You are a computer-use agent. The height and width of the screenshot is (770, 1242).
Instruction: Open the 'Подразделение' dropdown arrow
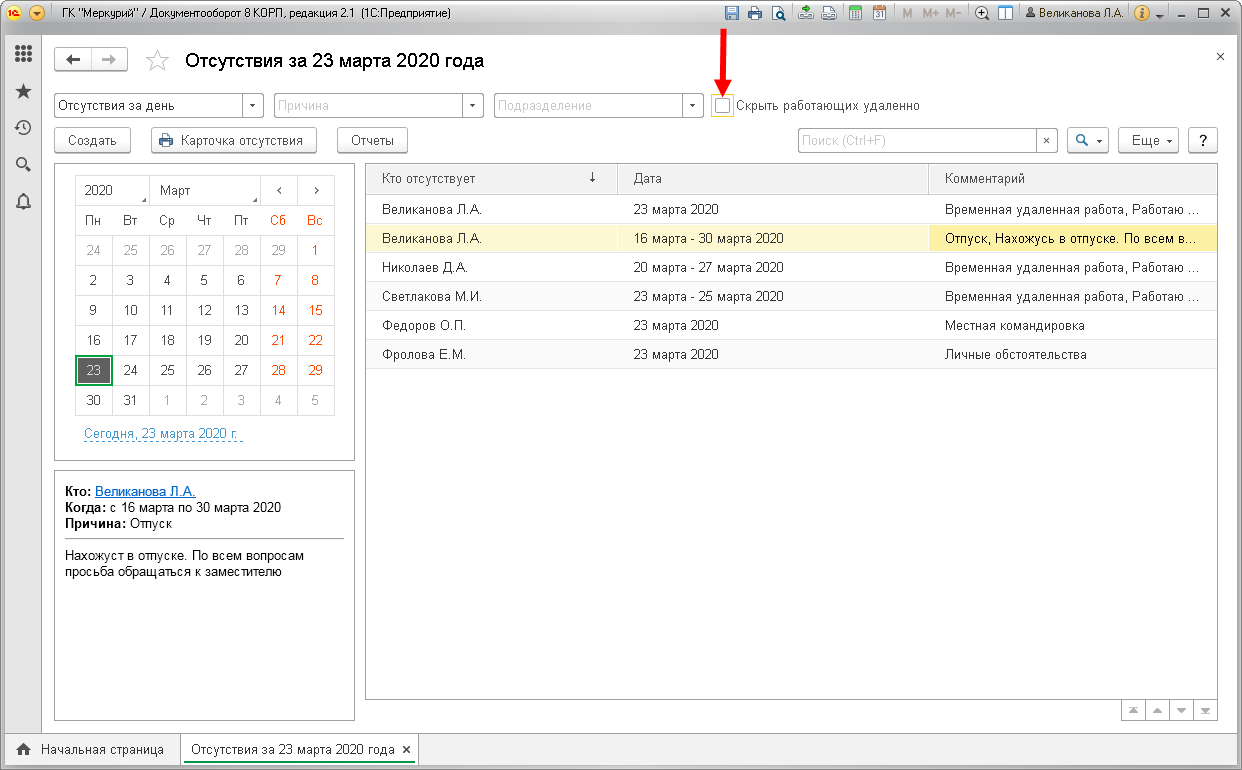(x=693, y=105)
